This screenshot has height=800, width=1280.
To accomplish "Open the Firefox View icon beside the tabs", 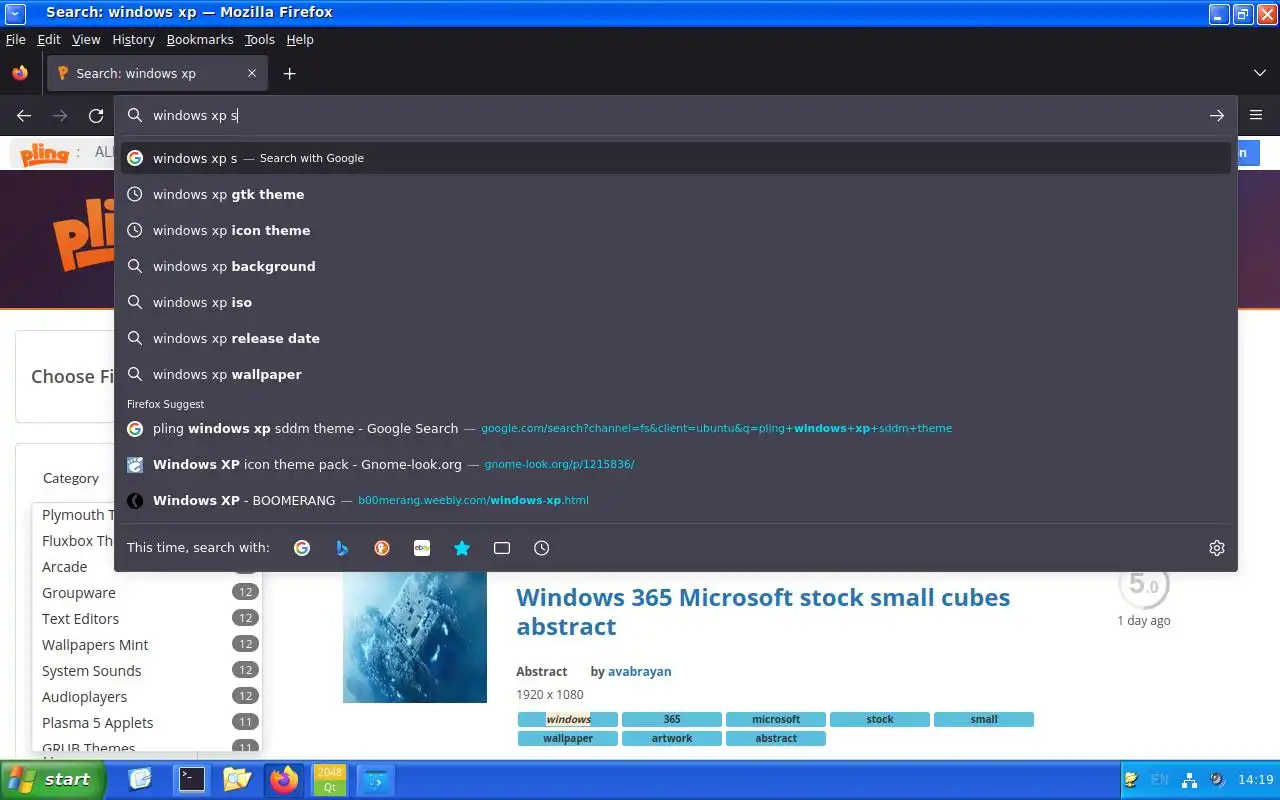I will [20, 73].
